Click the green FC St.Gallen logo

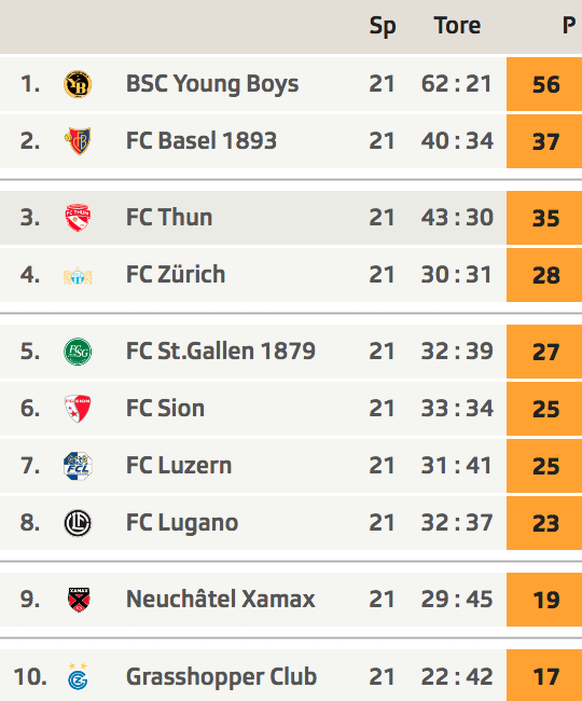[x=78, y=351]
